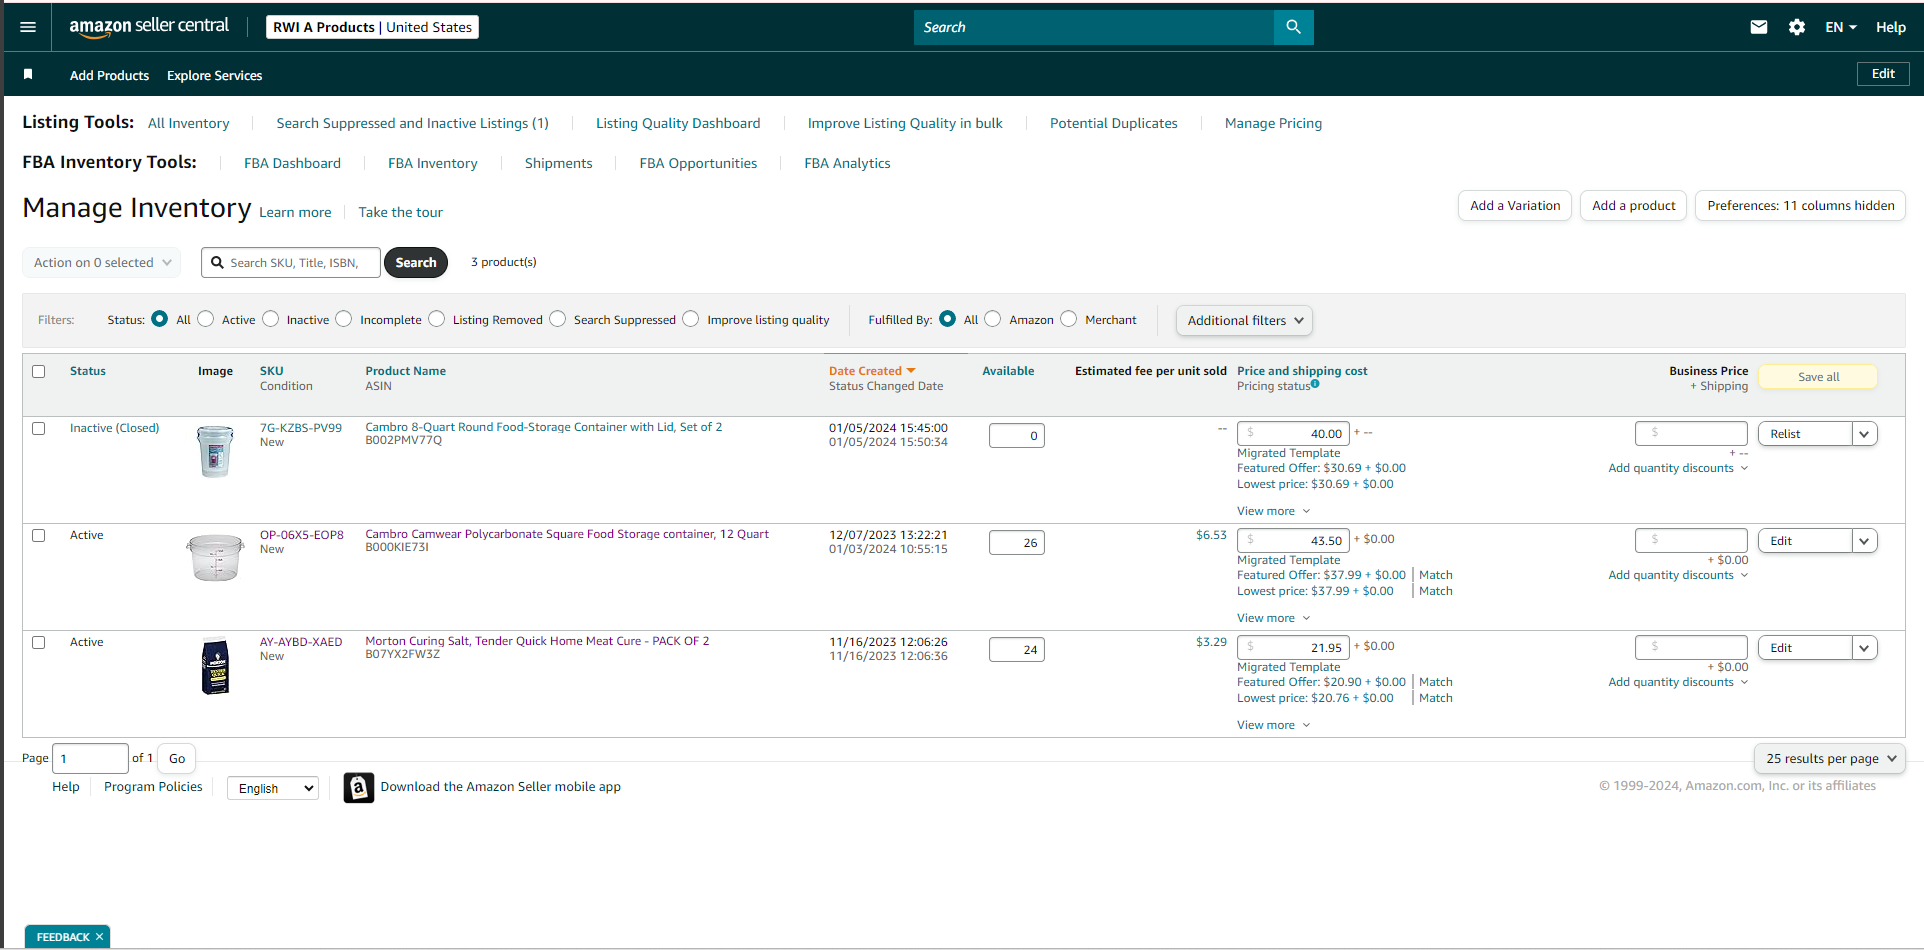The image size is (1924, 950).
Task: Open the Listing Quality Dashboard
Action: pos(678,123)
